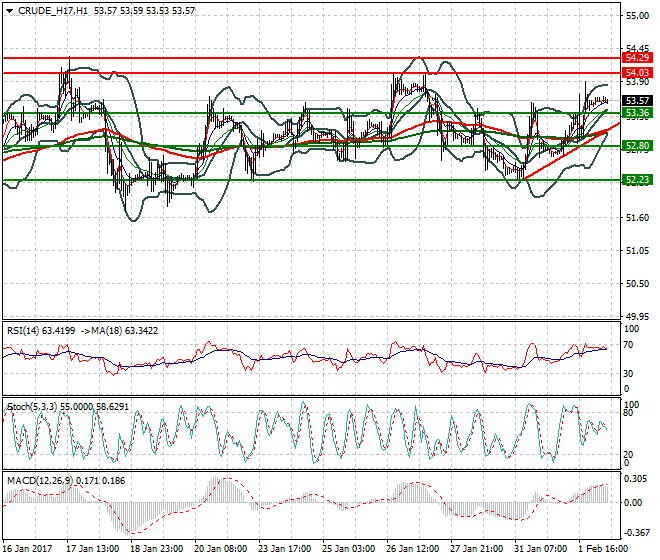The image size is (660, 560).
Task: Click the CRUDE_H17,H1 chart symbol title
Action: [50, 10]
